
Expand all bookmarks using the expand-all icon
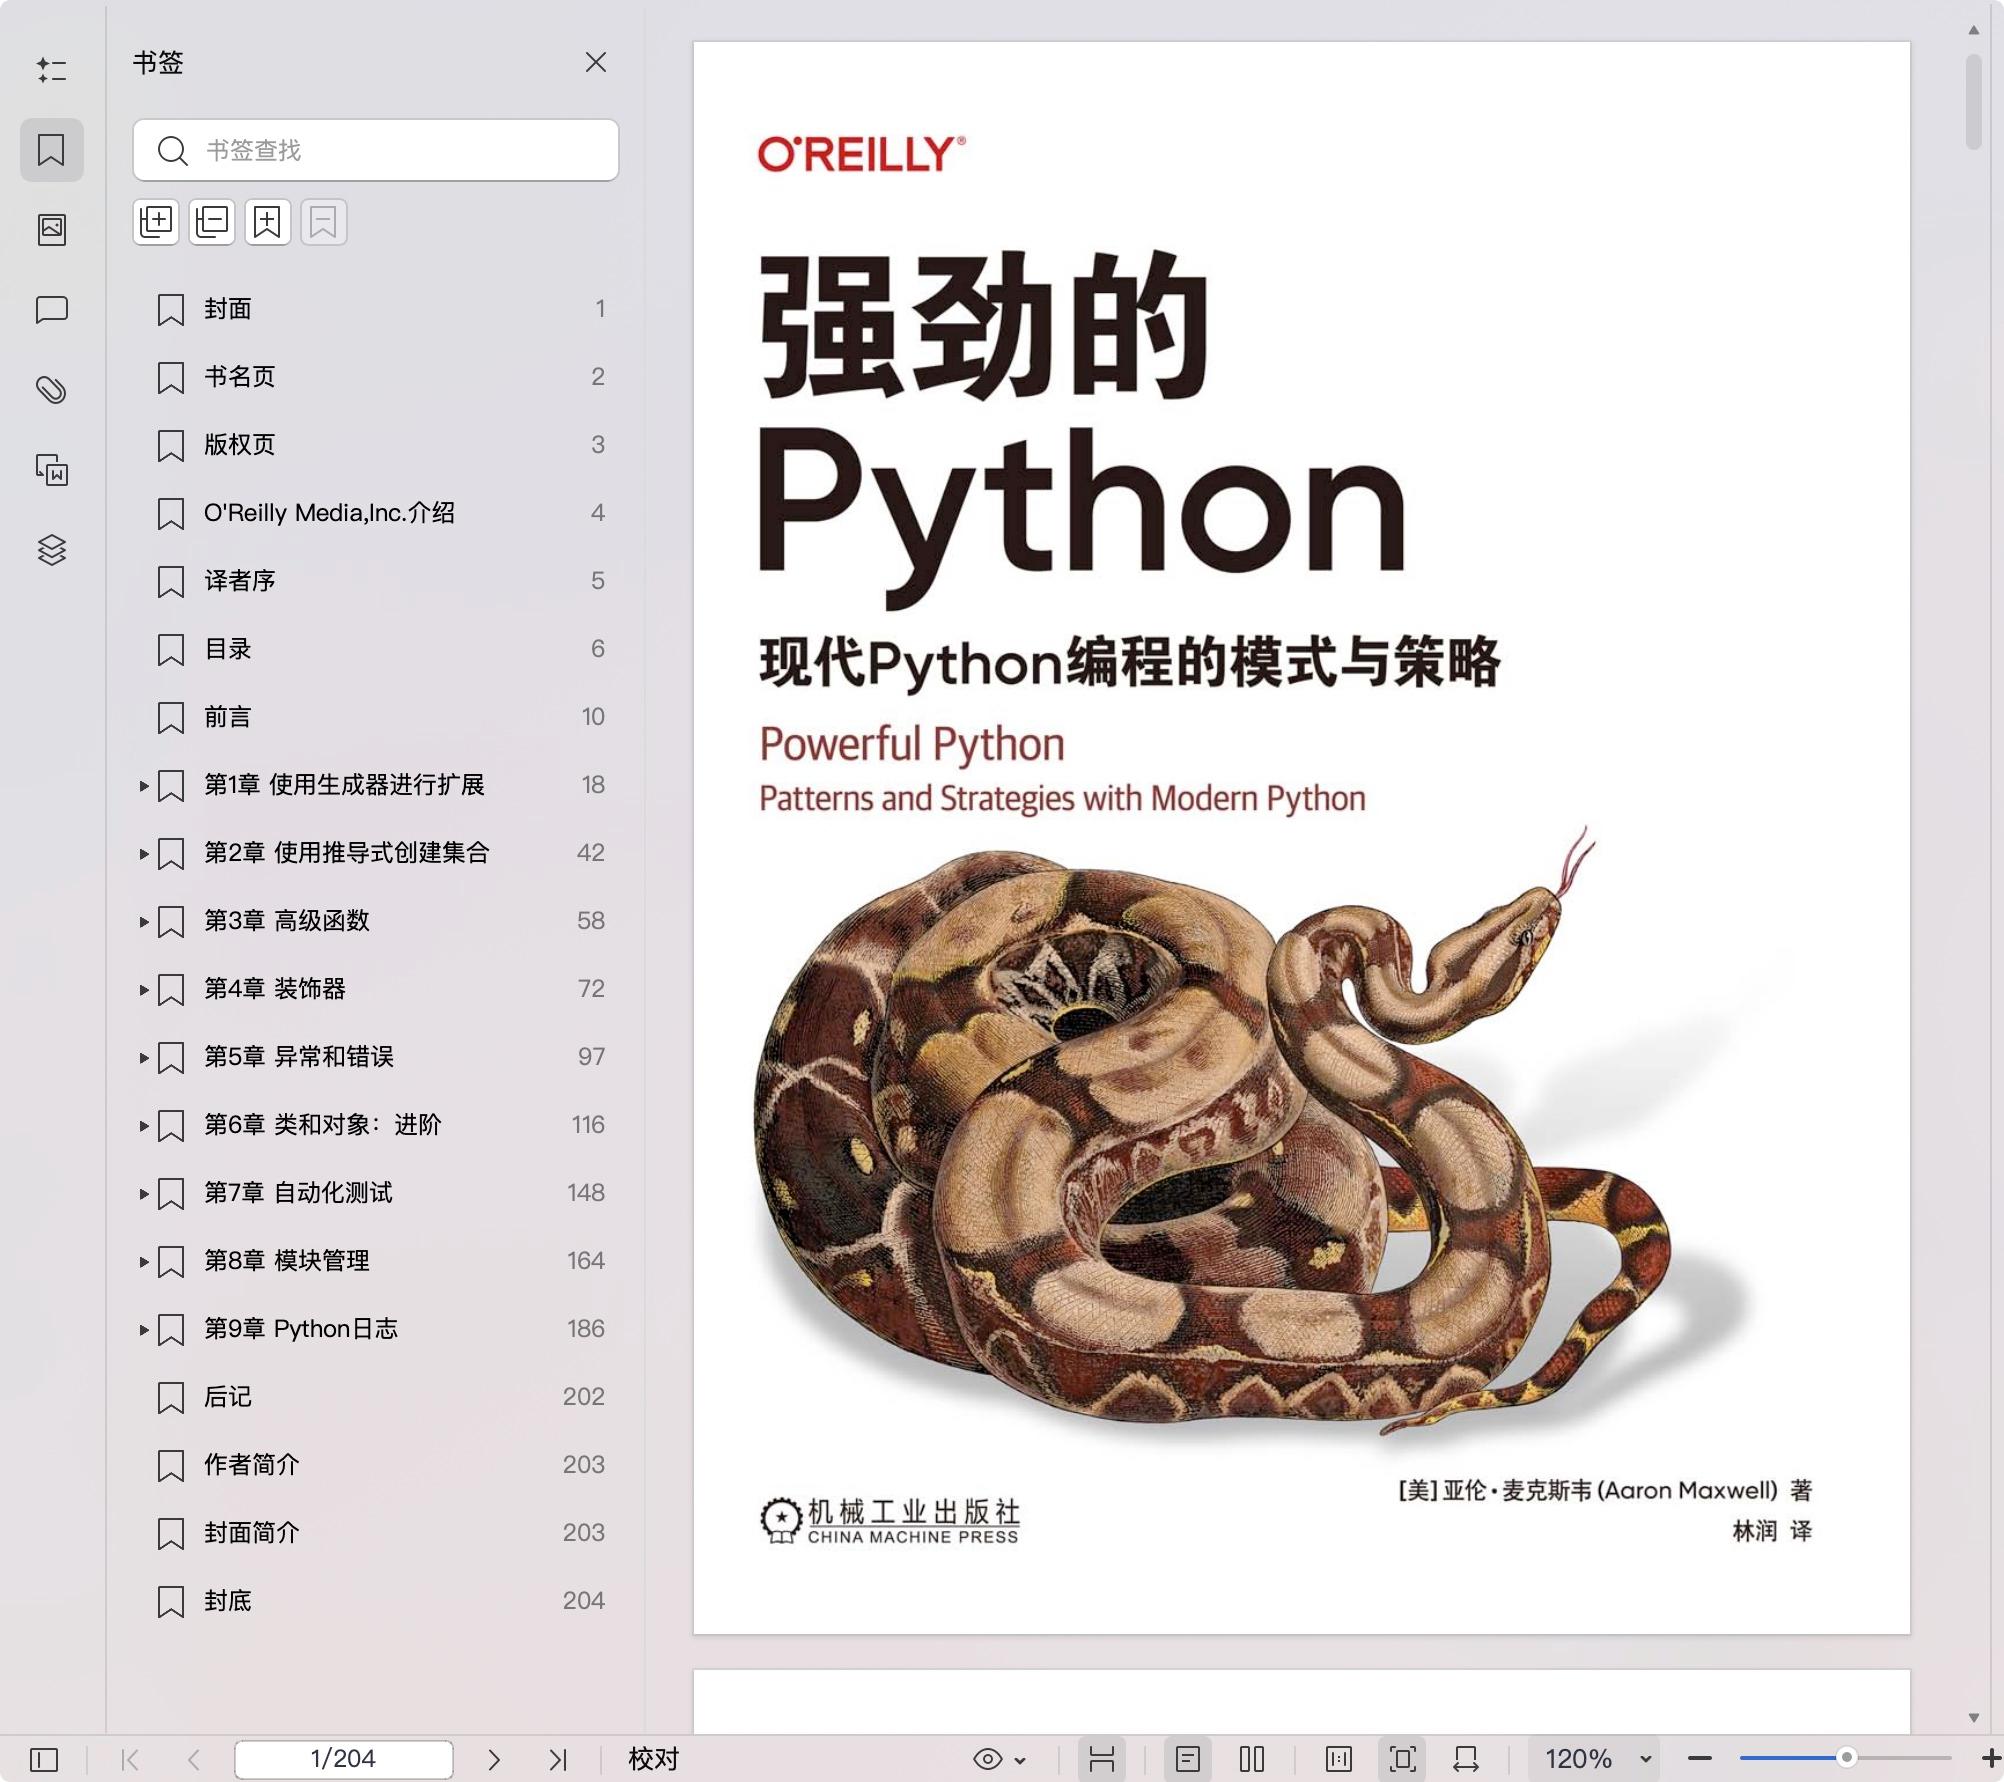click(156, 222)
